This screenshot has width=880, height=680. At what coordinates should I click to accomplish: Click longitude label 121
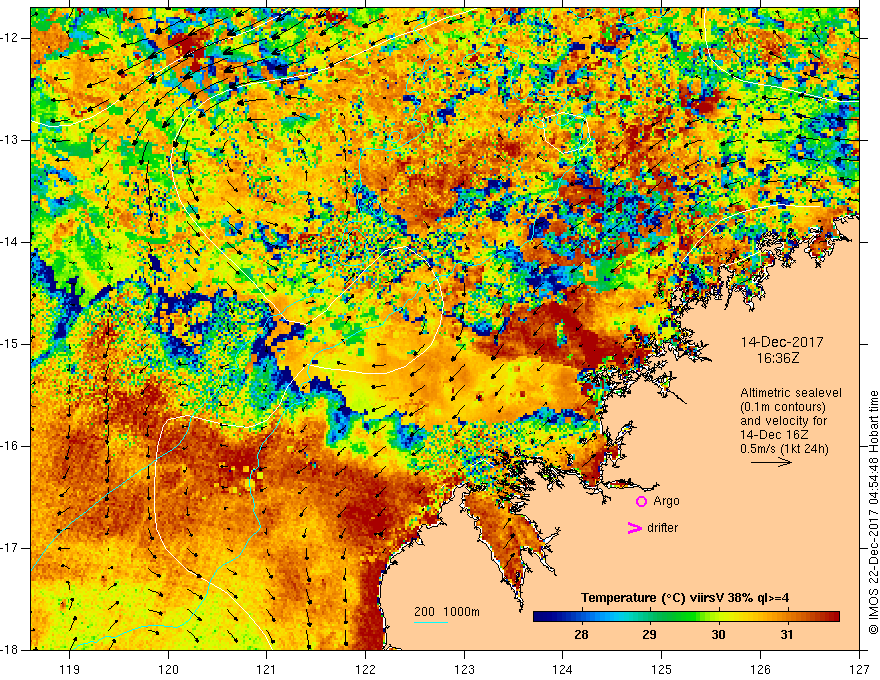[267, 669]
